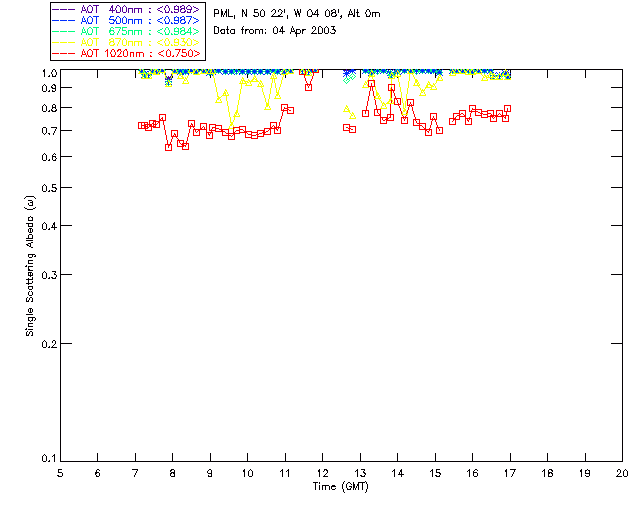Click the AOT 870nm legend entry
640x512 pixels.
coord(127,42)
